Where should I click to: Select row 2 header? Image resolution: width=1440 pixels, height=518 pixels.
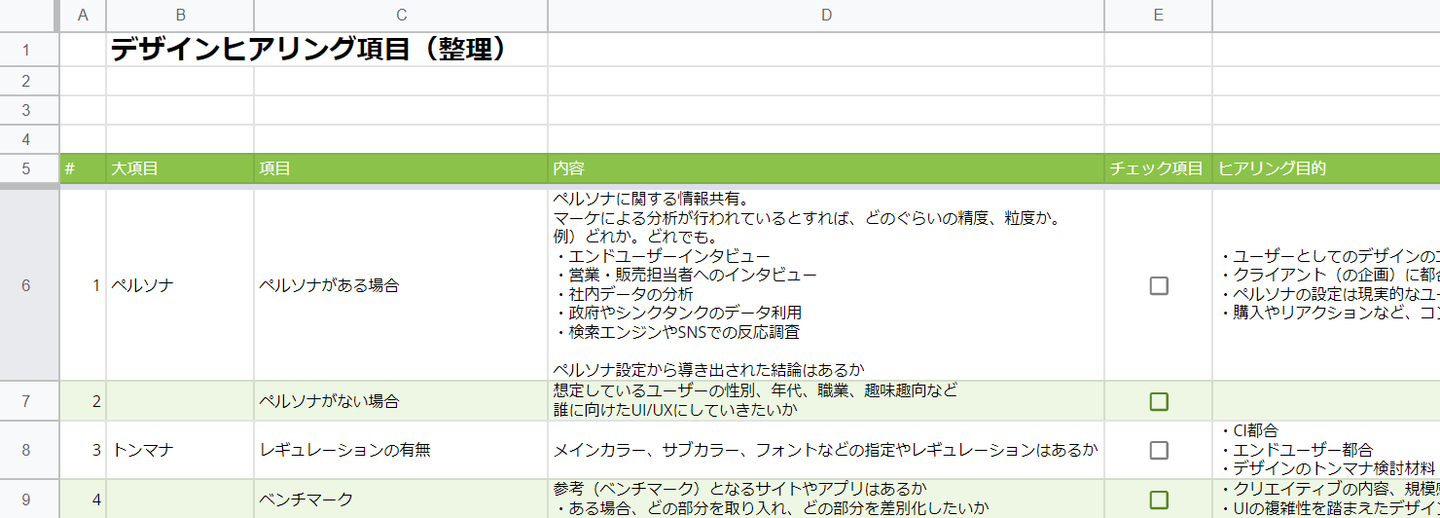[x=29, y=81]
